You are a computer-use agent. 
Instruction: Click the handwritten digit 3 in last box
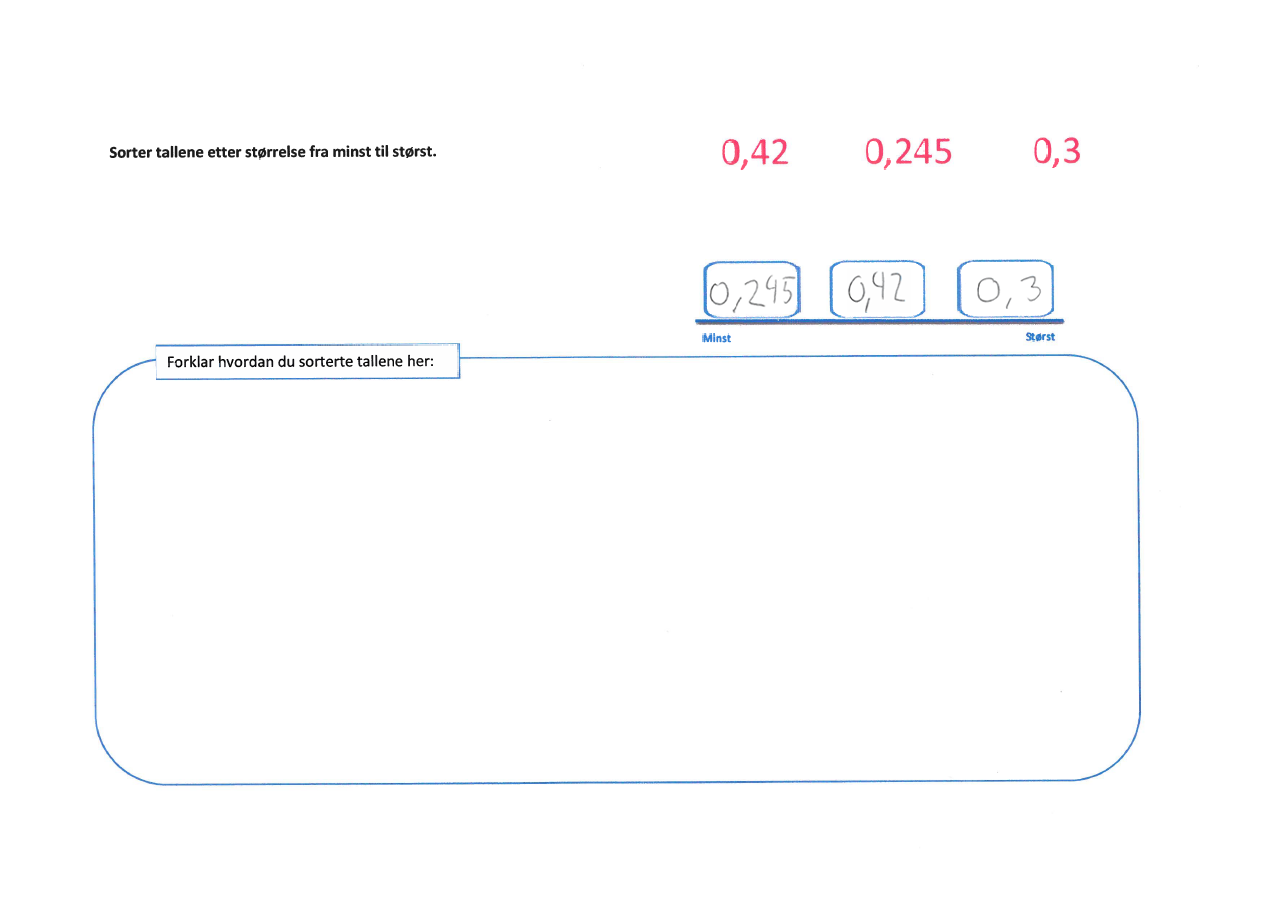click(1031, 289)
